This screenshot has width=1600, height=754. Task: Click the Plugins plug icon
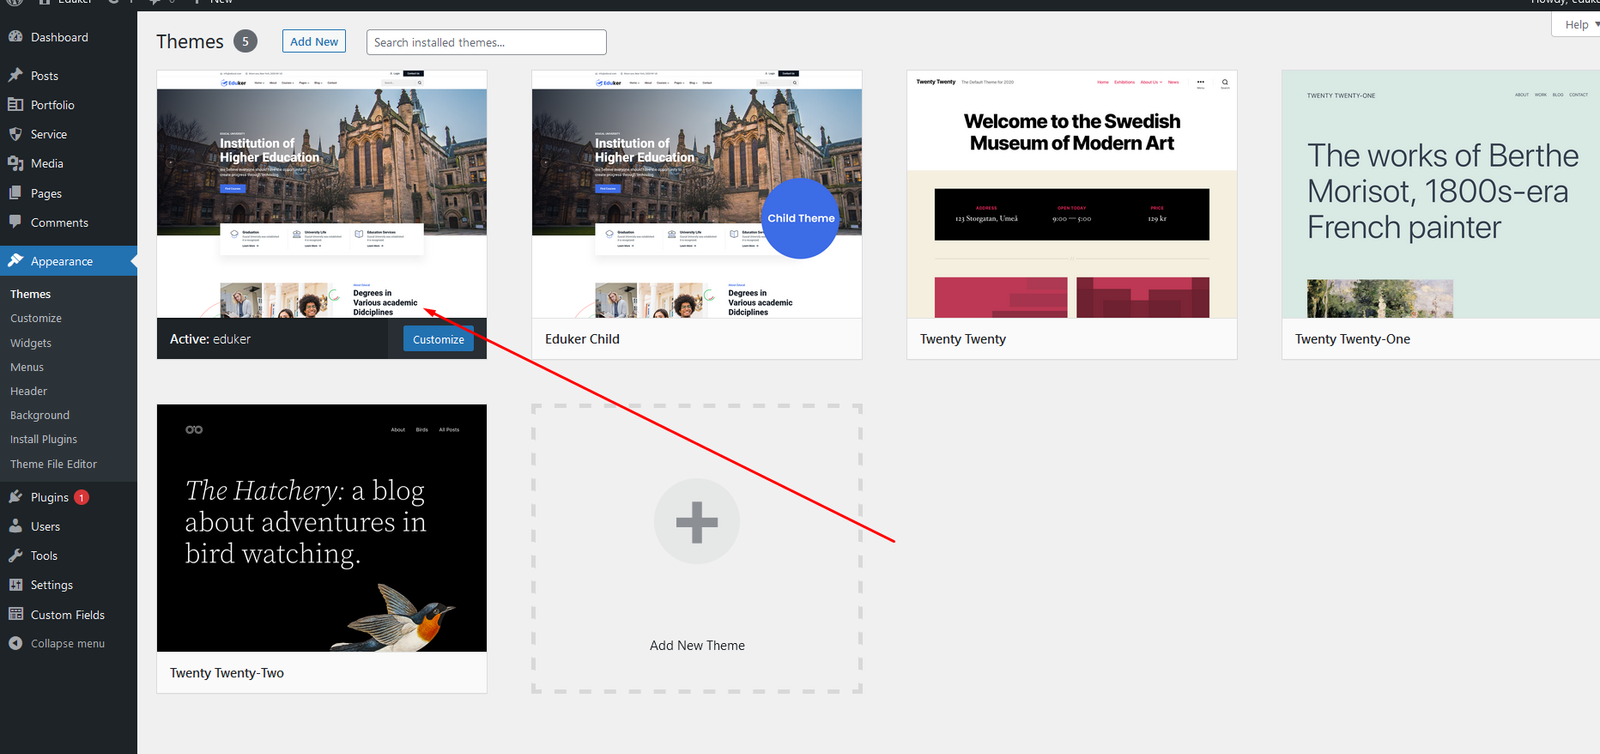[15, 497]
